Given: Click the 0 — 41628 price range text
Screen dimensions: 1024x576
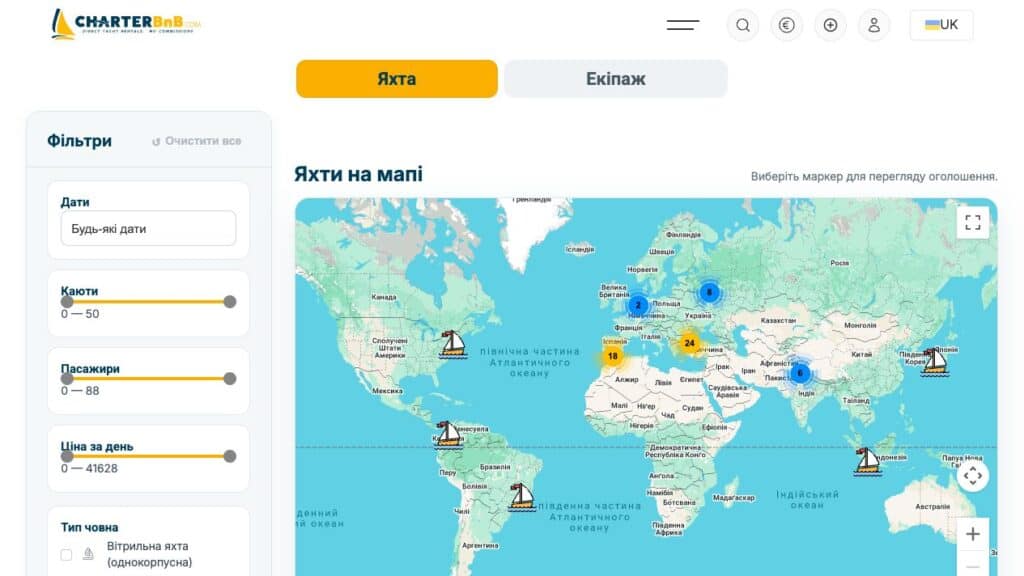Looking at the screenshot, I should [89, 468].
